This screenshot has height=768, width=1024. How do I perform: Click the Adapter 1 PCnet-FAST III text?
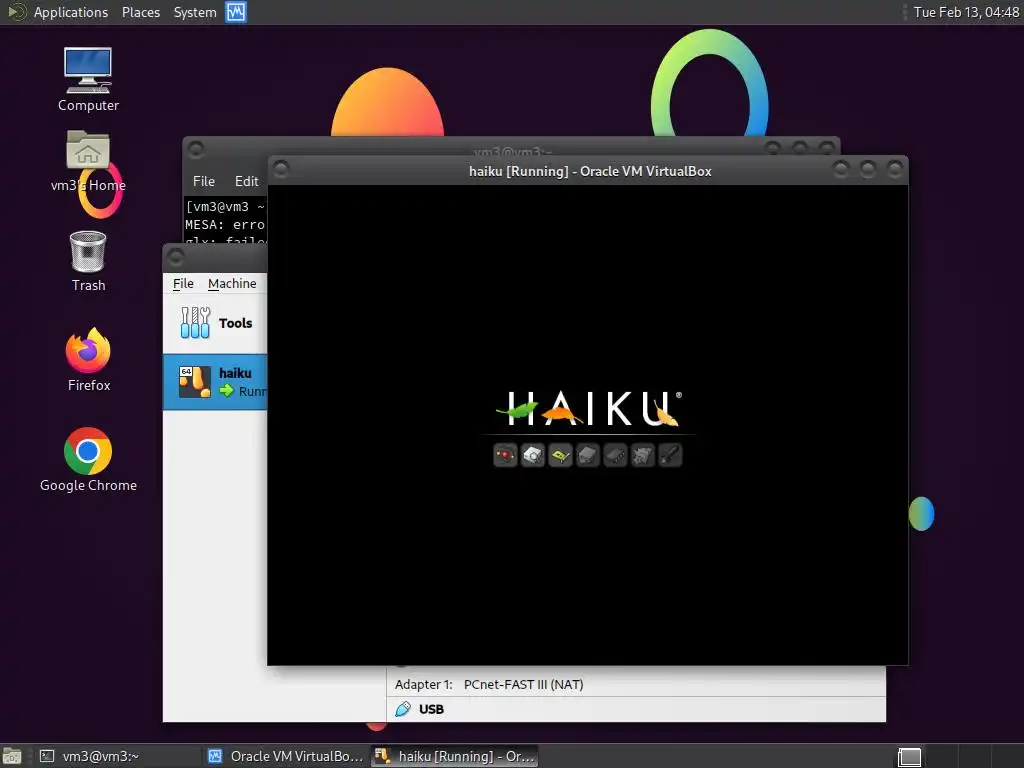tap(489, 684)
